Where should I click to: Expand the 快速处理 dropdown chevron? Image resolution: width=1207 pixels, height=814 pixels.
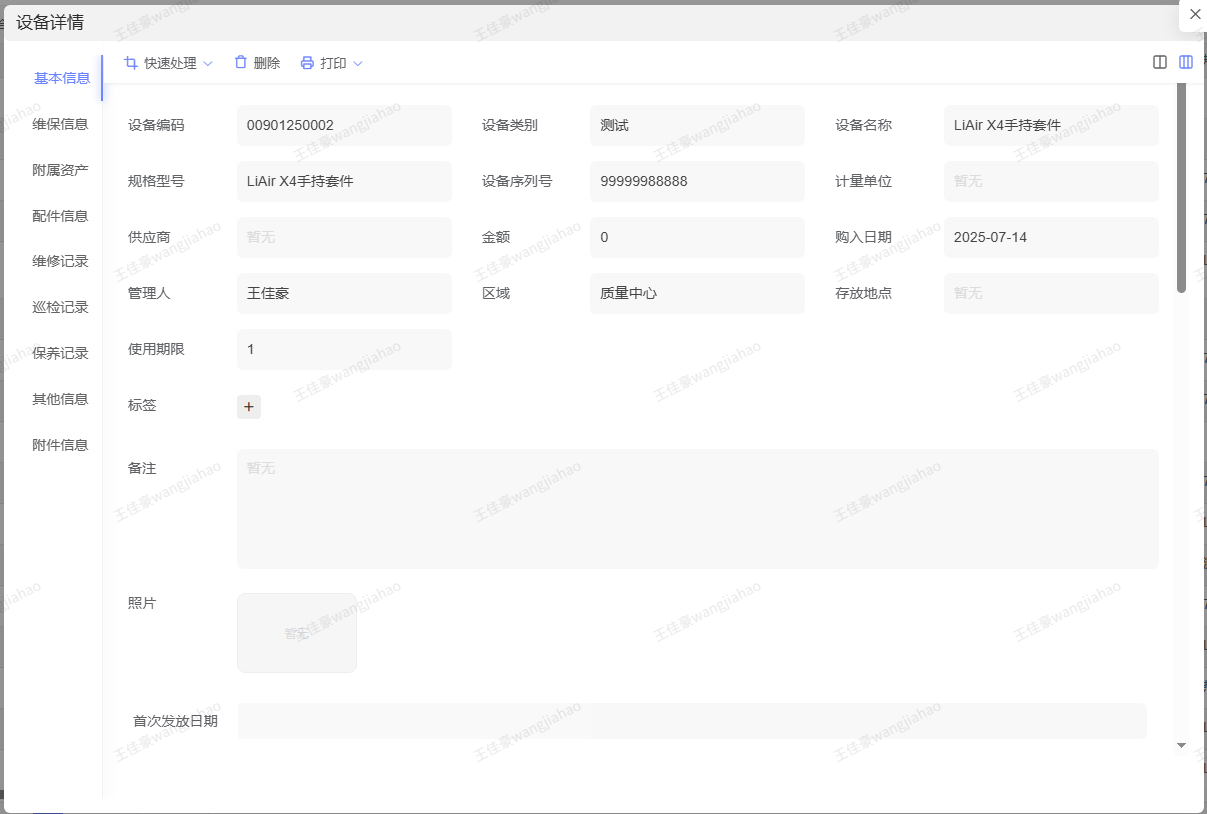pos(208,64)
